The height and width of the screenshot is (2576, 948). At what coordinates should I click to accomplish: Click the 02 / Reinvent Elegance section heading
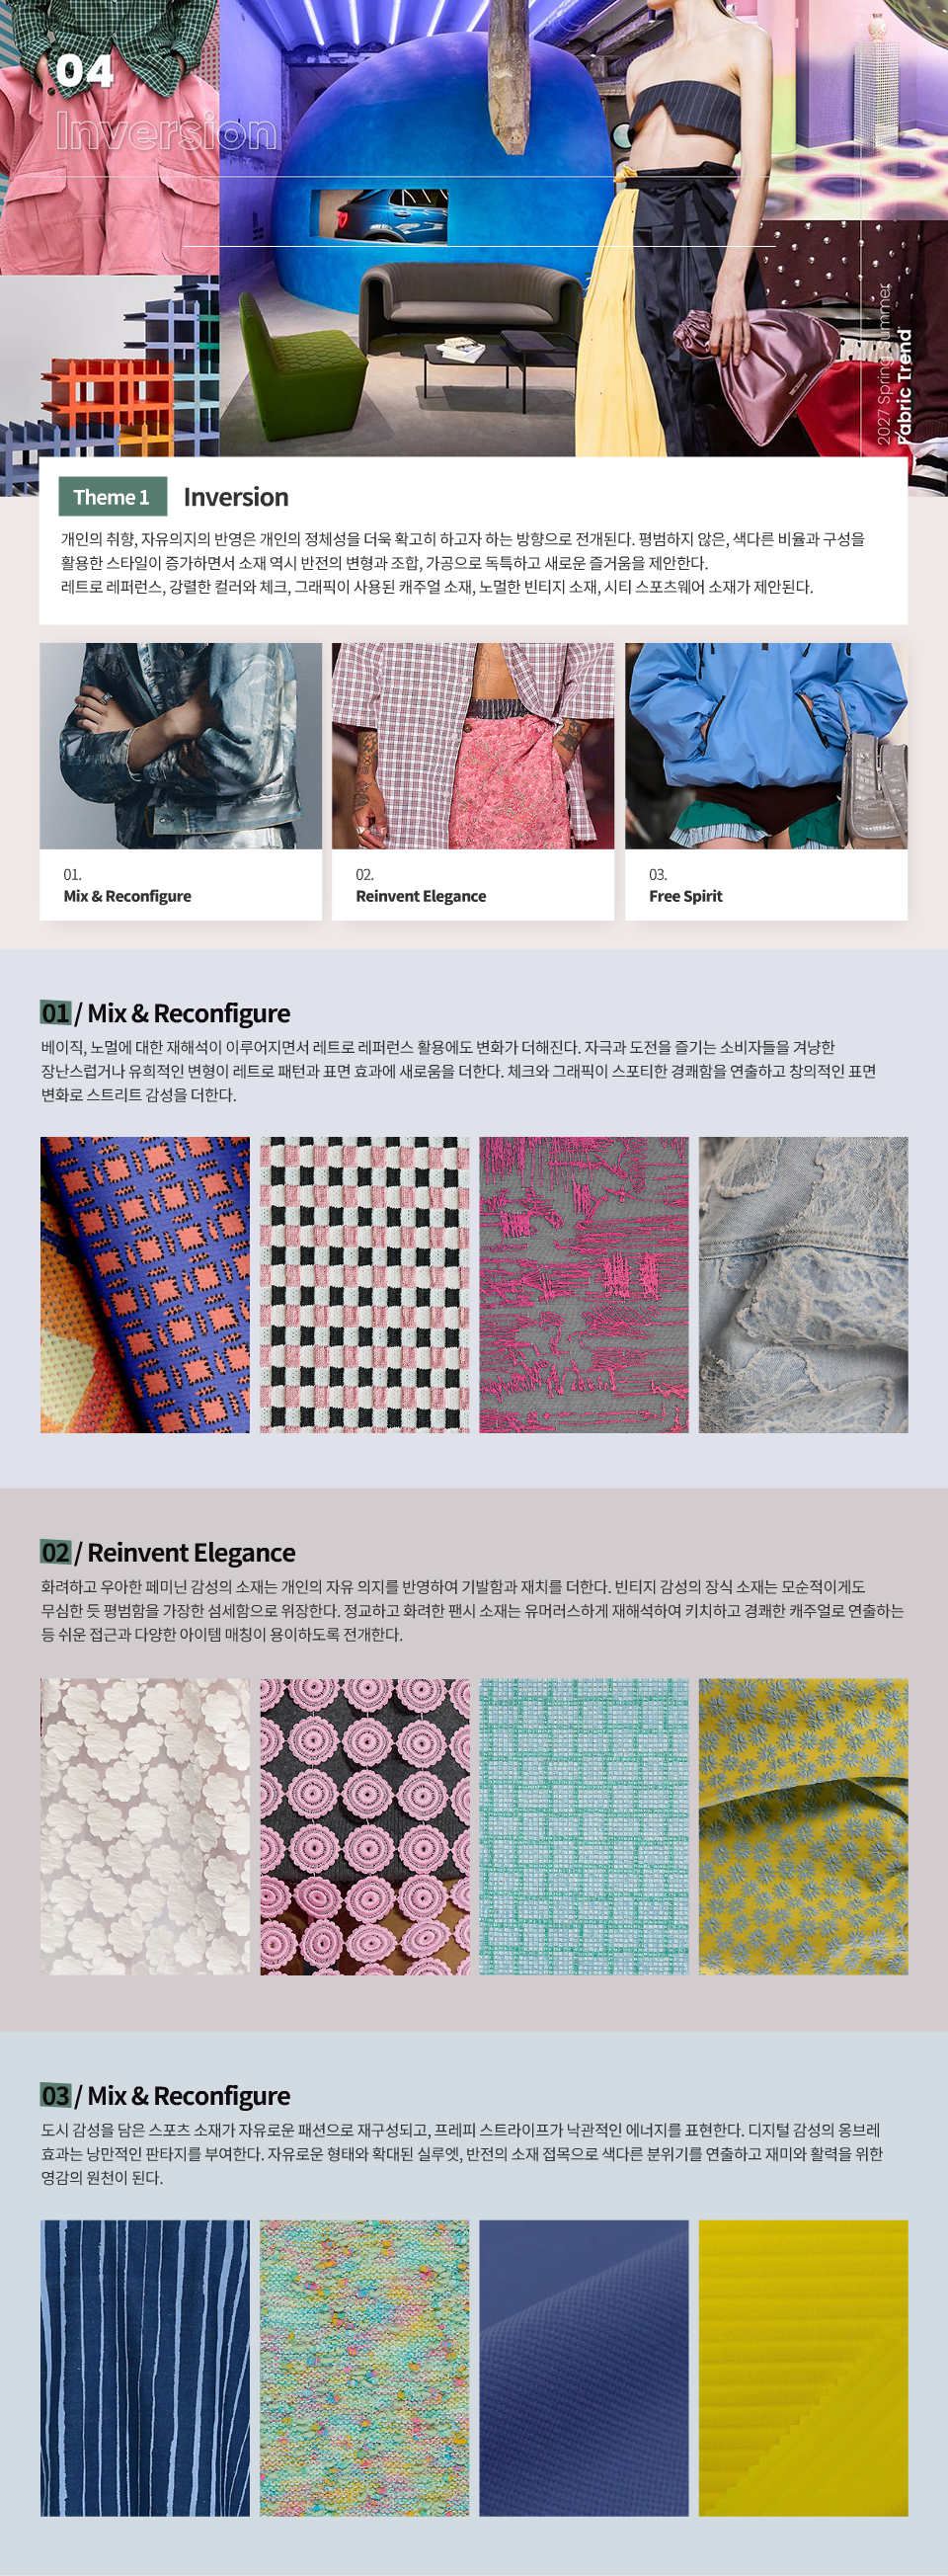tap(168, 1552)
